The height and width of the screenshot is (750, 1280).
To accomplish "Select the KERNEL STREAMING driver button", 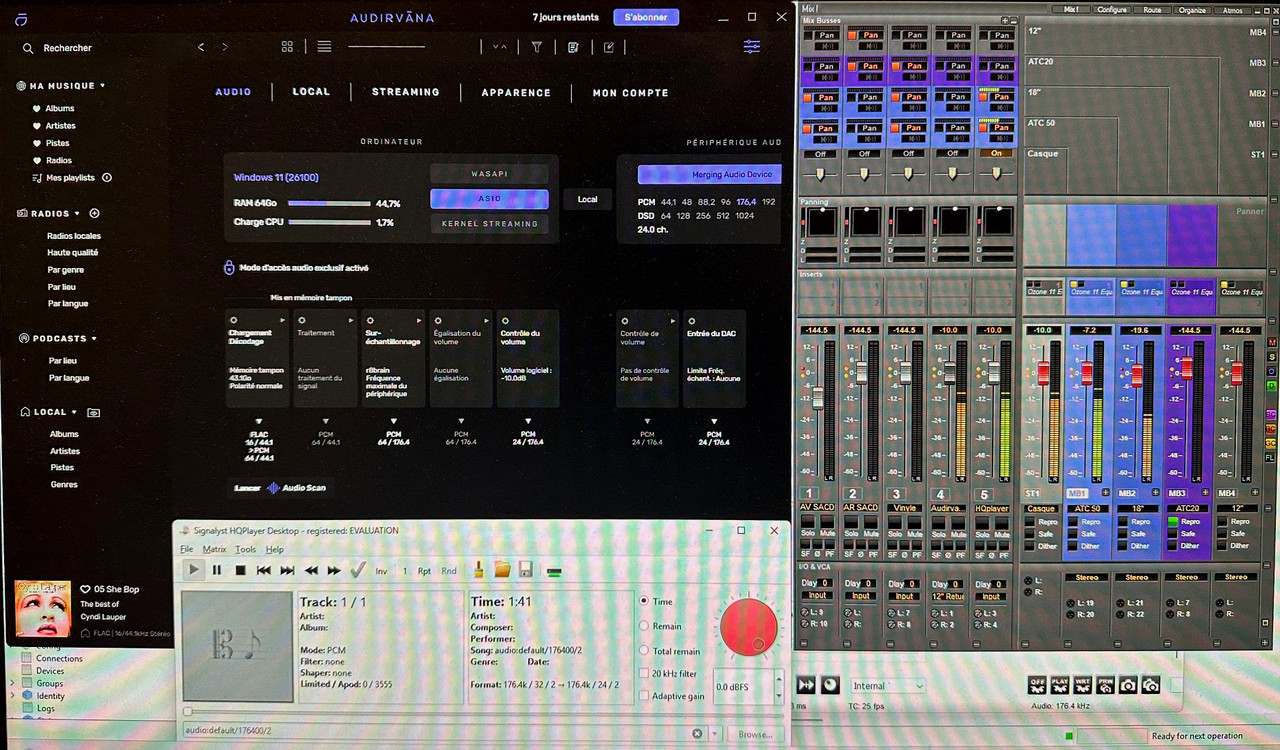I will tap(489, 223).
